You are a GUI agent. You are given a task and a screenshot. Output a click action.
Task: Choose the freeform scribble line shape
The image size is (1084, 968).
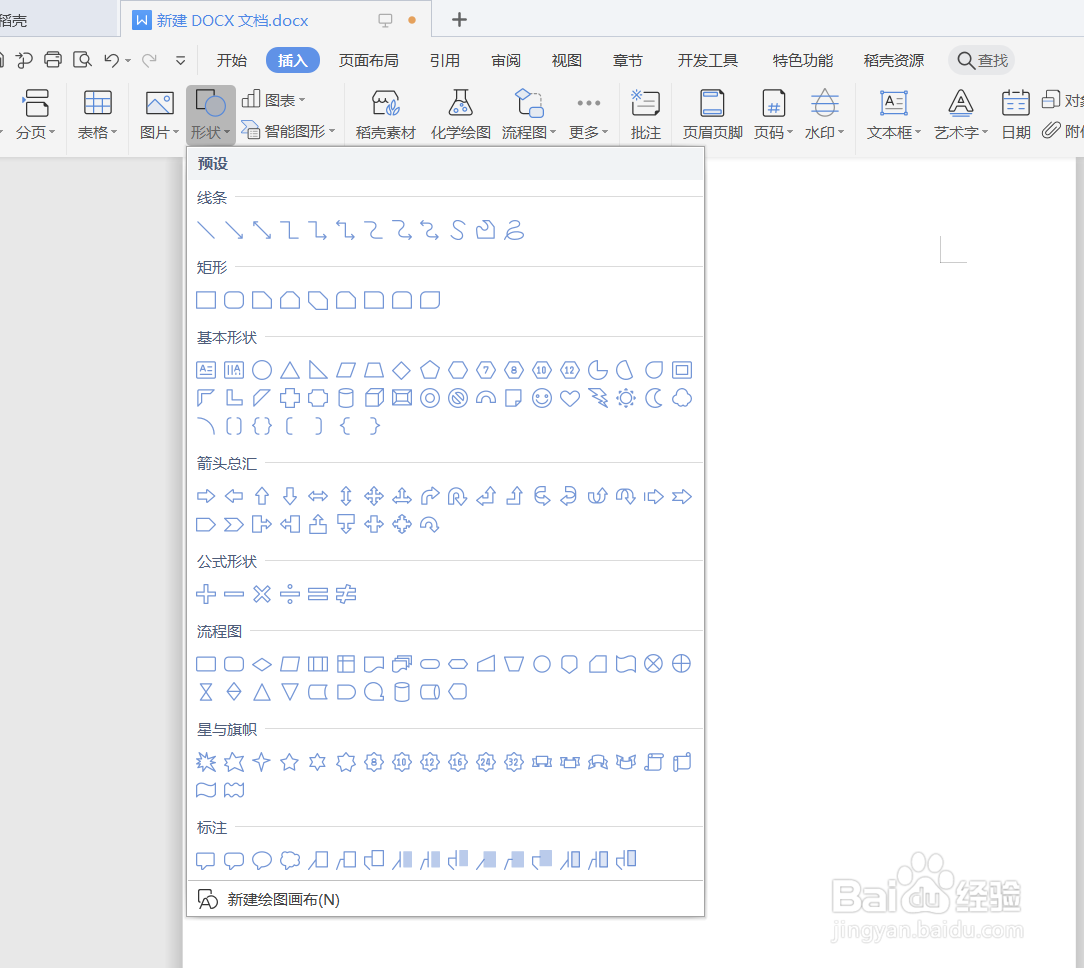(514, 230)
